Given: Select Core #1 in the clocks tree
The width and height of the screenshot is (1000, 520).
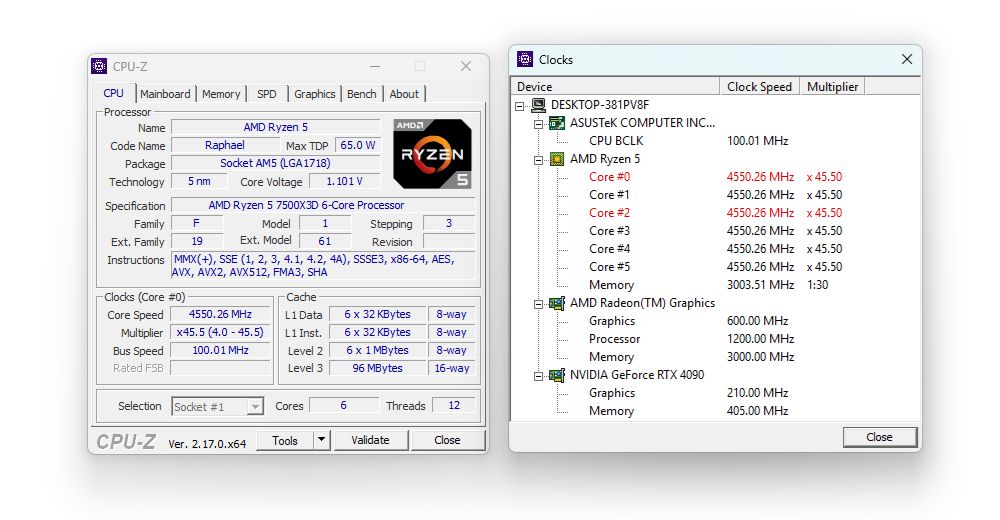Looking at the screenshot, I should pos(609,195).
